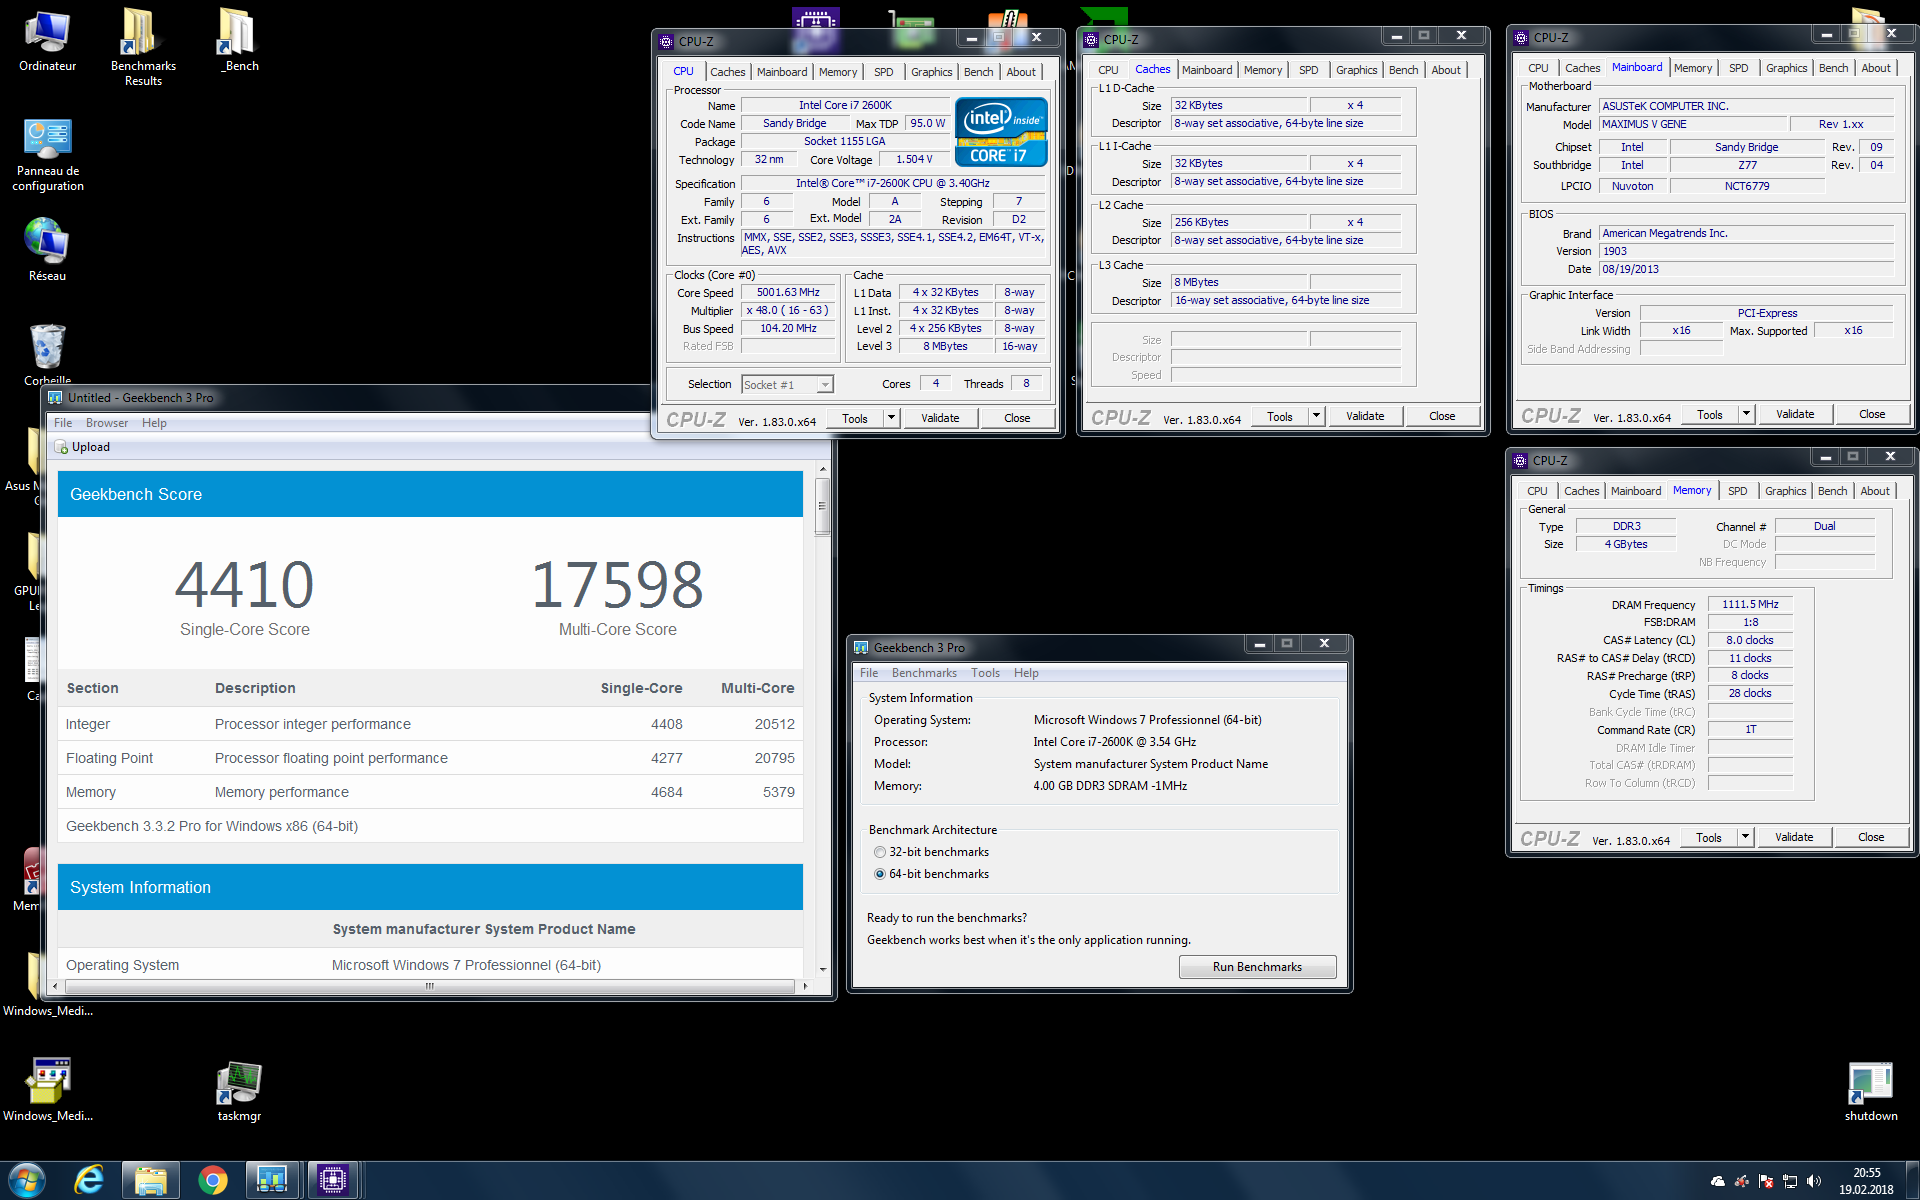The width and height of the screenshot is (1920, 1200).
Task: Open Google Chrome from the taskbar
Action: (x=212, y=1180)
